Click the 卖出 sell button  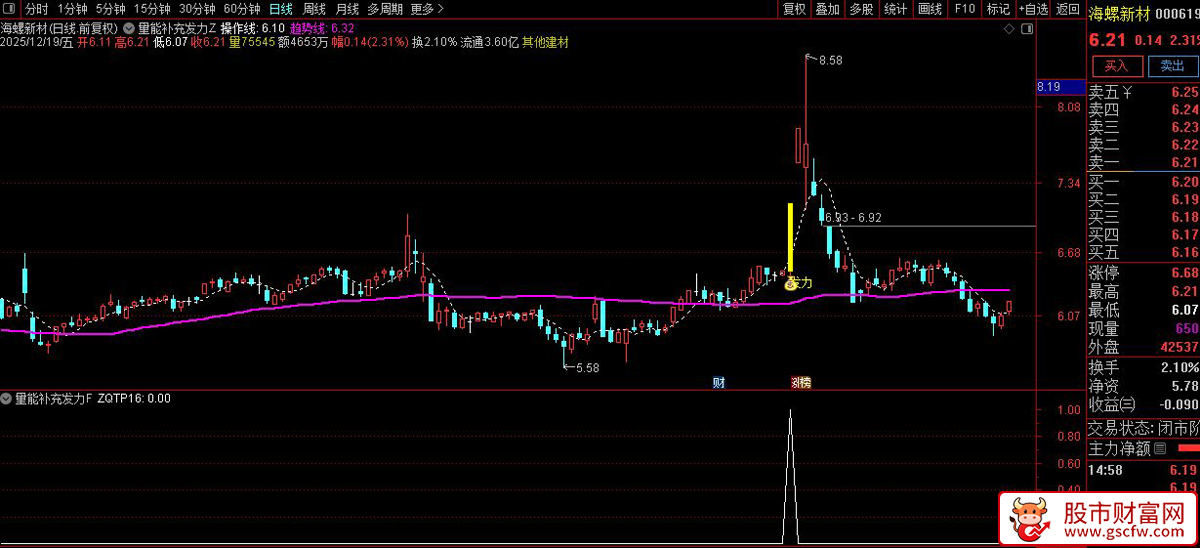(1172, 66)
